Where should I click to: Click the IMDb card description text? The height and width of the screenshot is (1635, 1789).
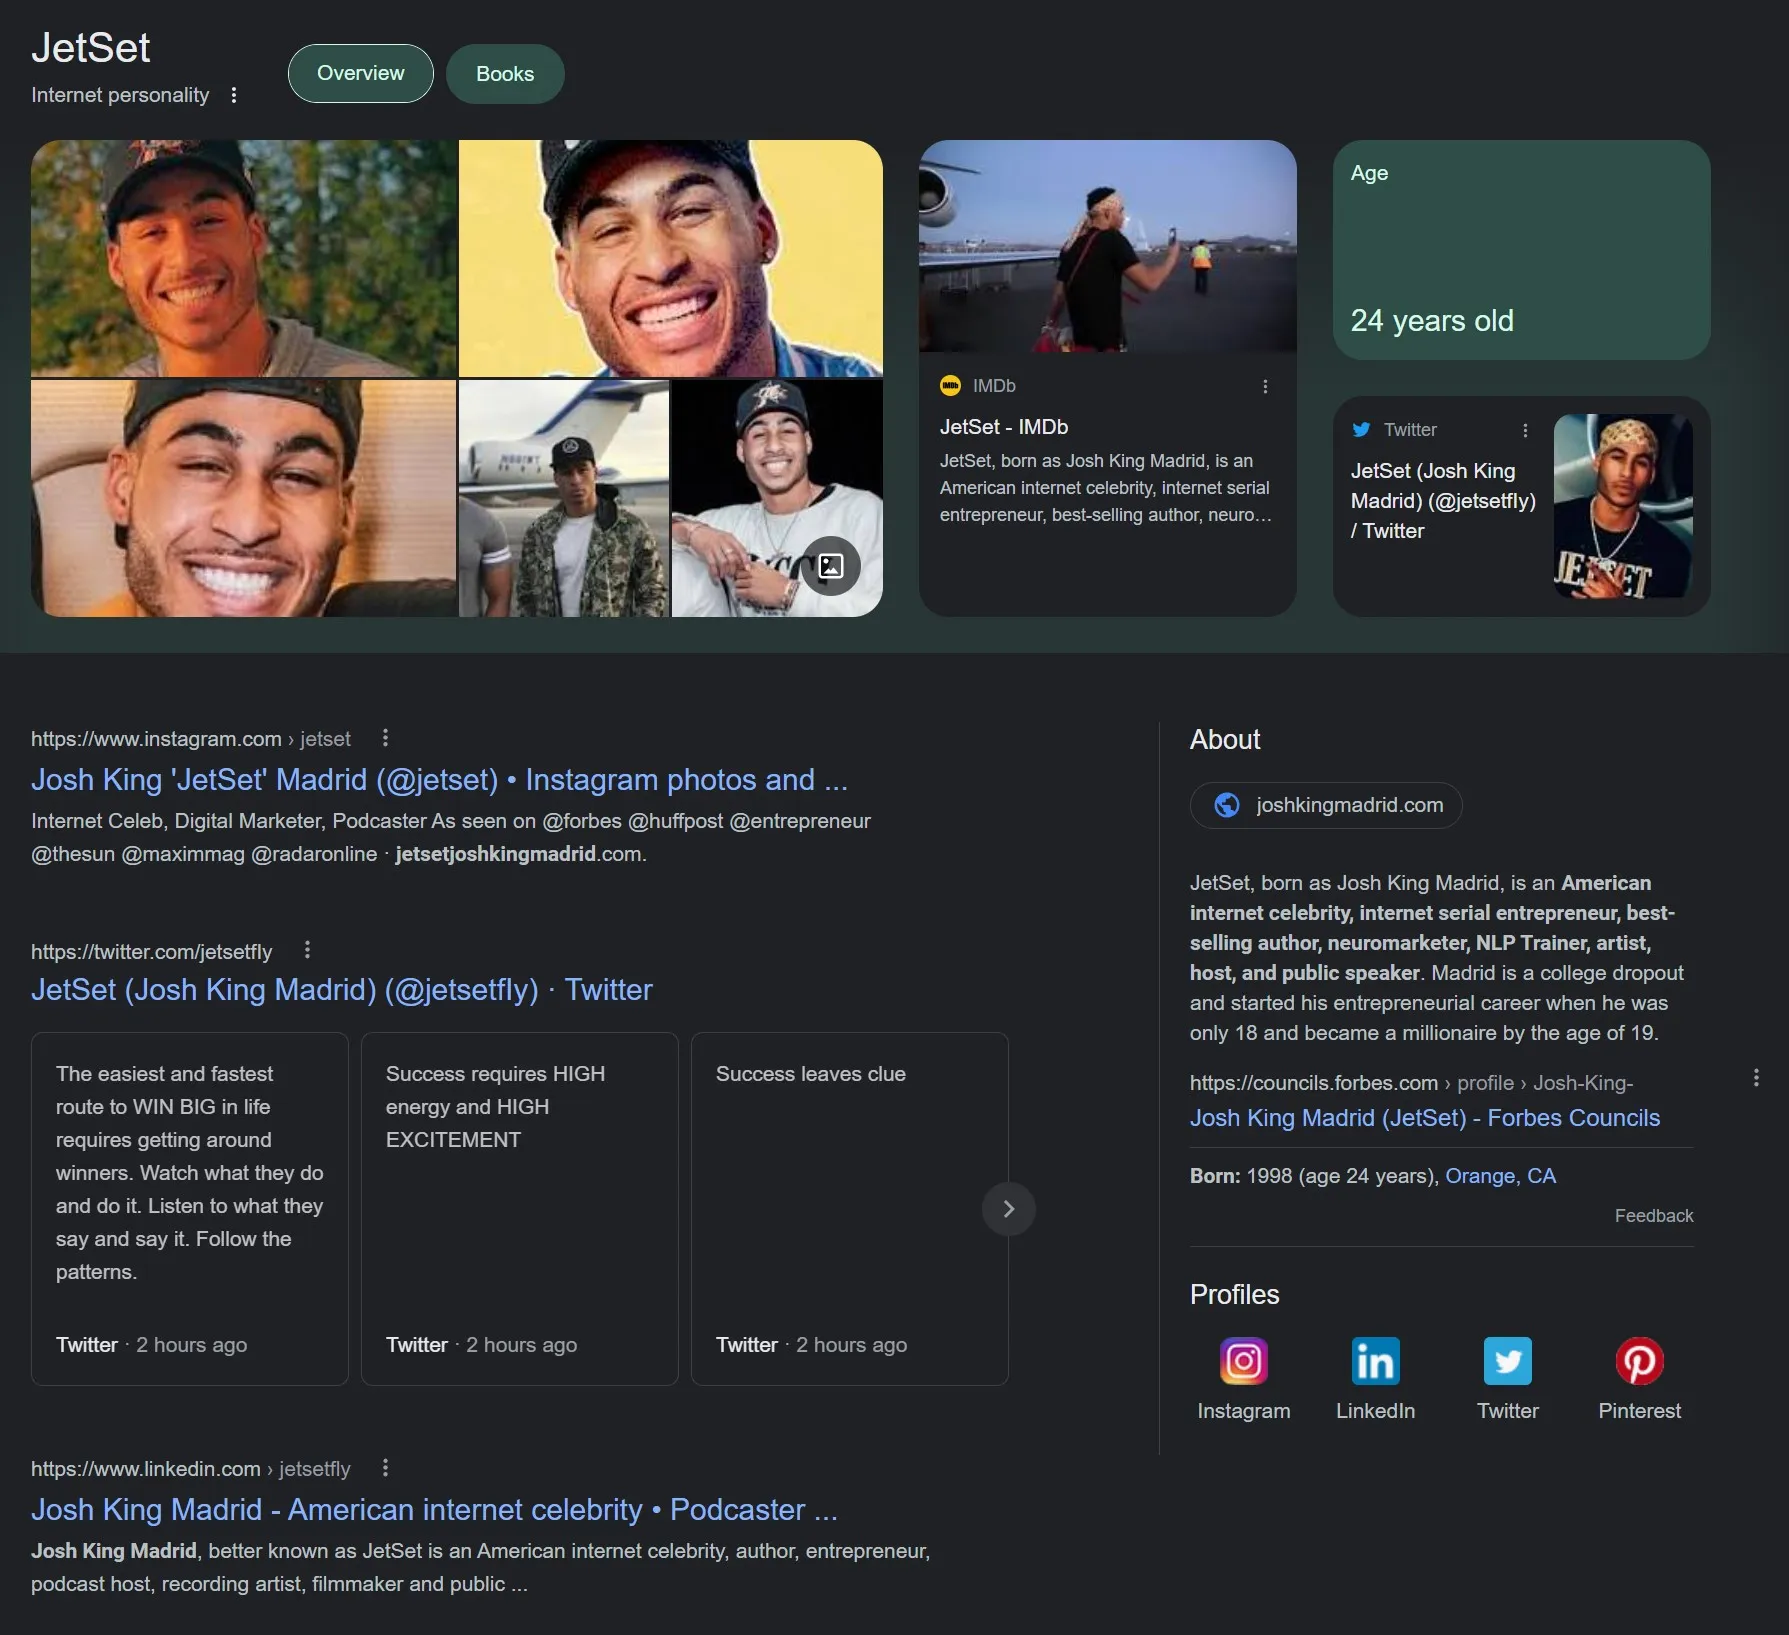[x=1105, y=488]
